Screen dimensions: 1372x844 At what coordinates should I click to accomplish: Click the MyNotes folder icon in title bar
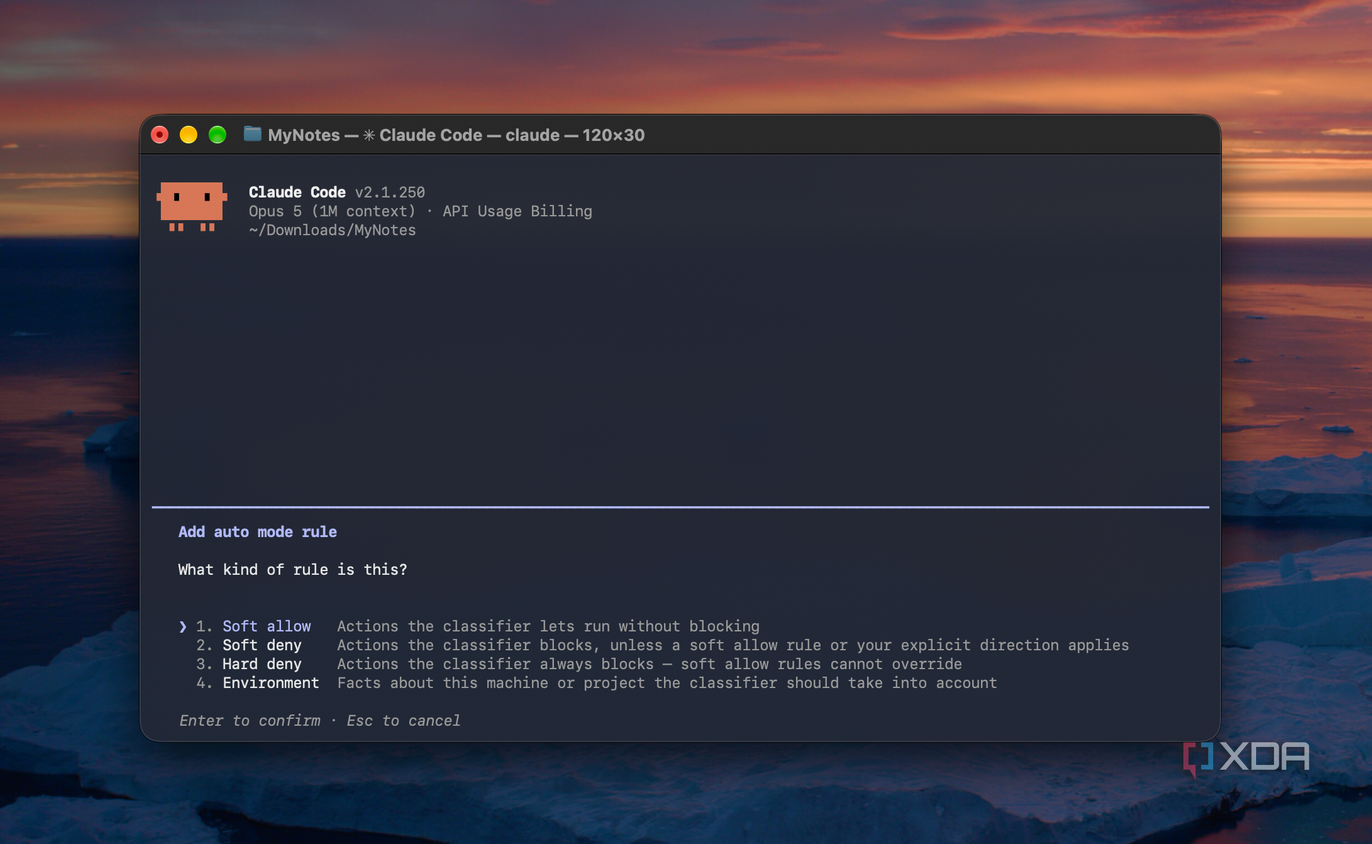click(252, 134)
